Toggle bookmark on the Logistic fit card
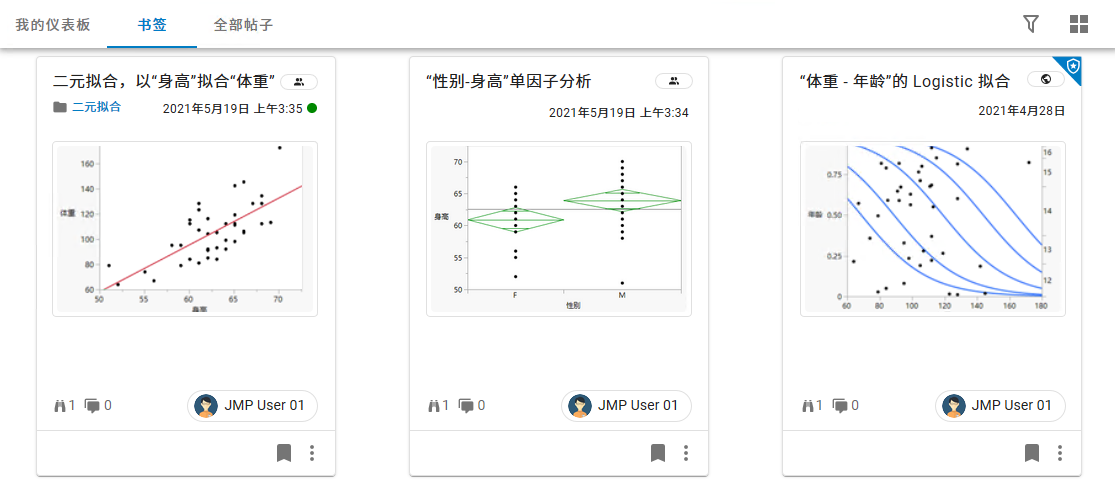Viewport: 1115px width, 492px height. click(x=1032, y=453)
